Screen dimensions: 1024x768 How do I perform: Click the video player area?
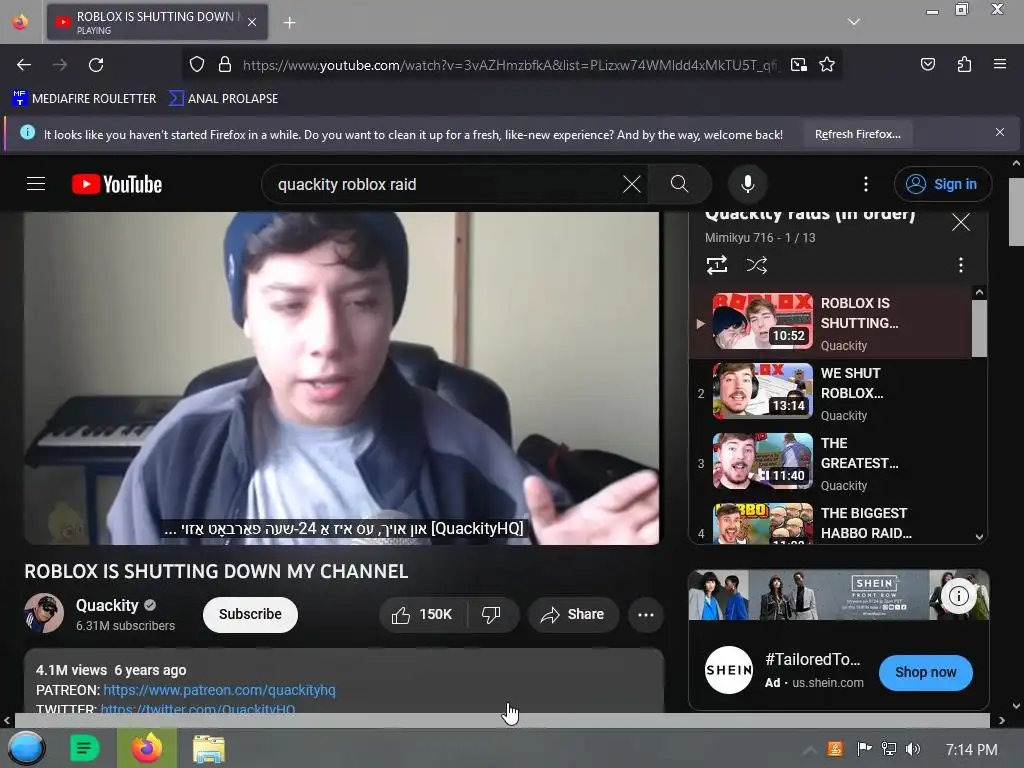pos(342,377)
